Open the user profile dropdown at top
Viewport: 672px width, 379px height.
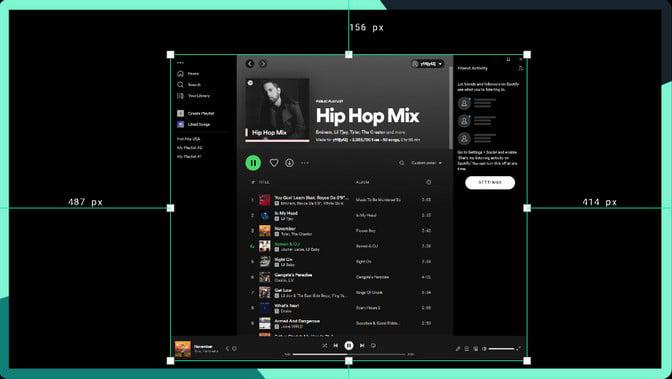click(427, 64)
